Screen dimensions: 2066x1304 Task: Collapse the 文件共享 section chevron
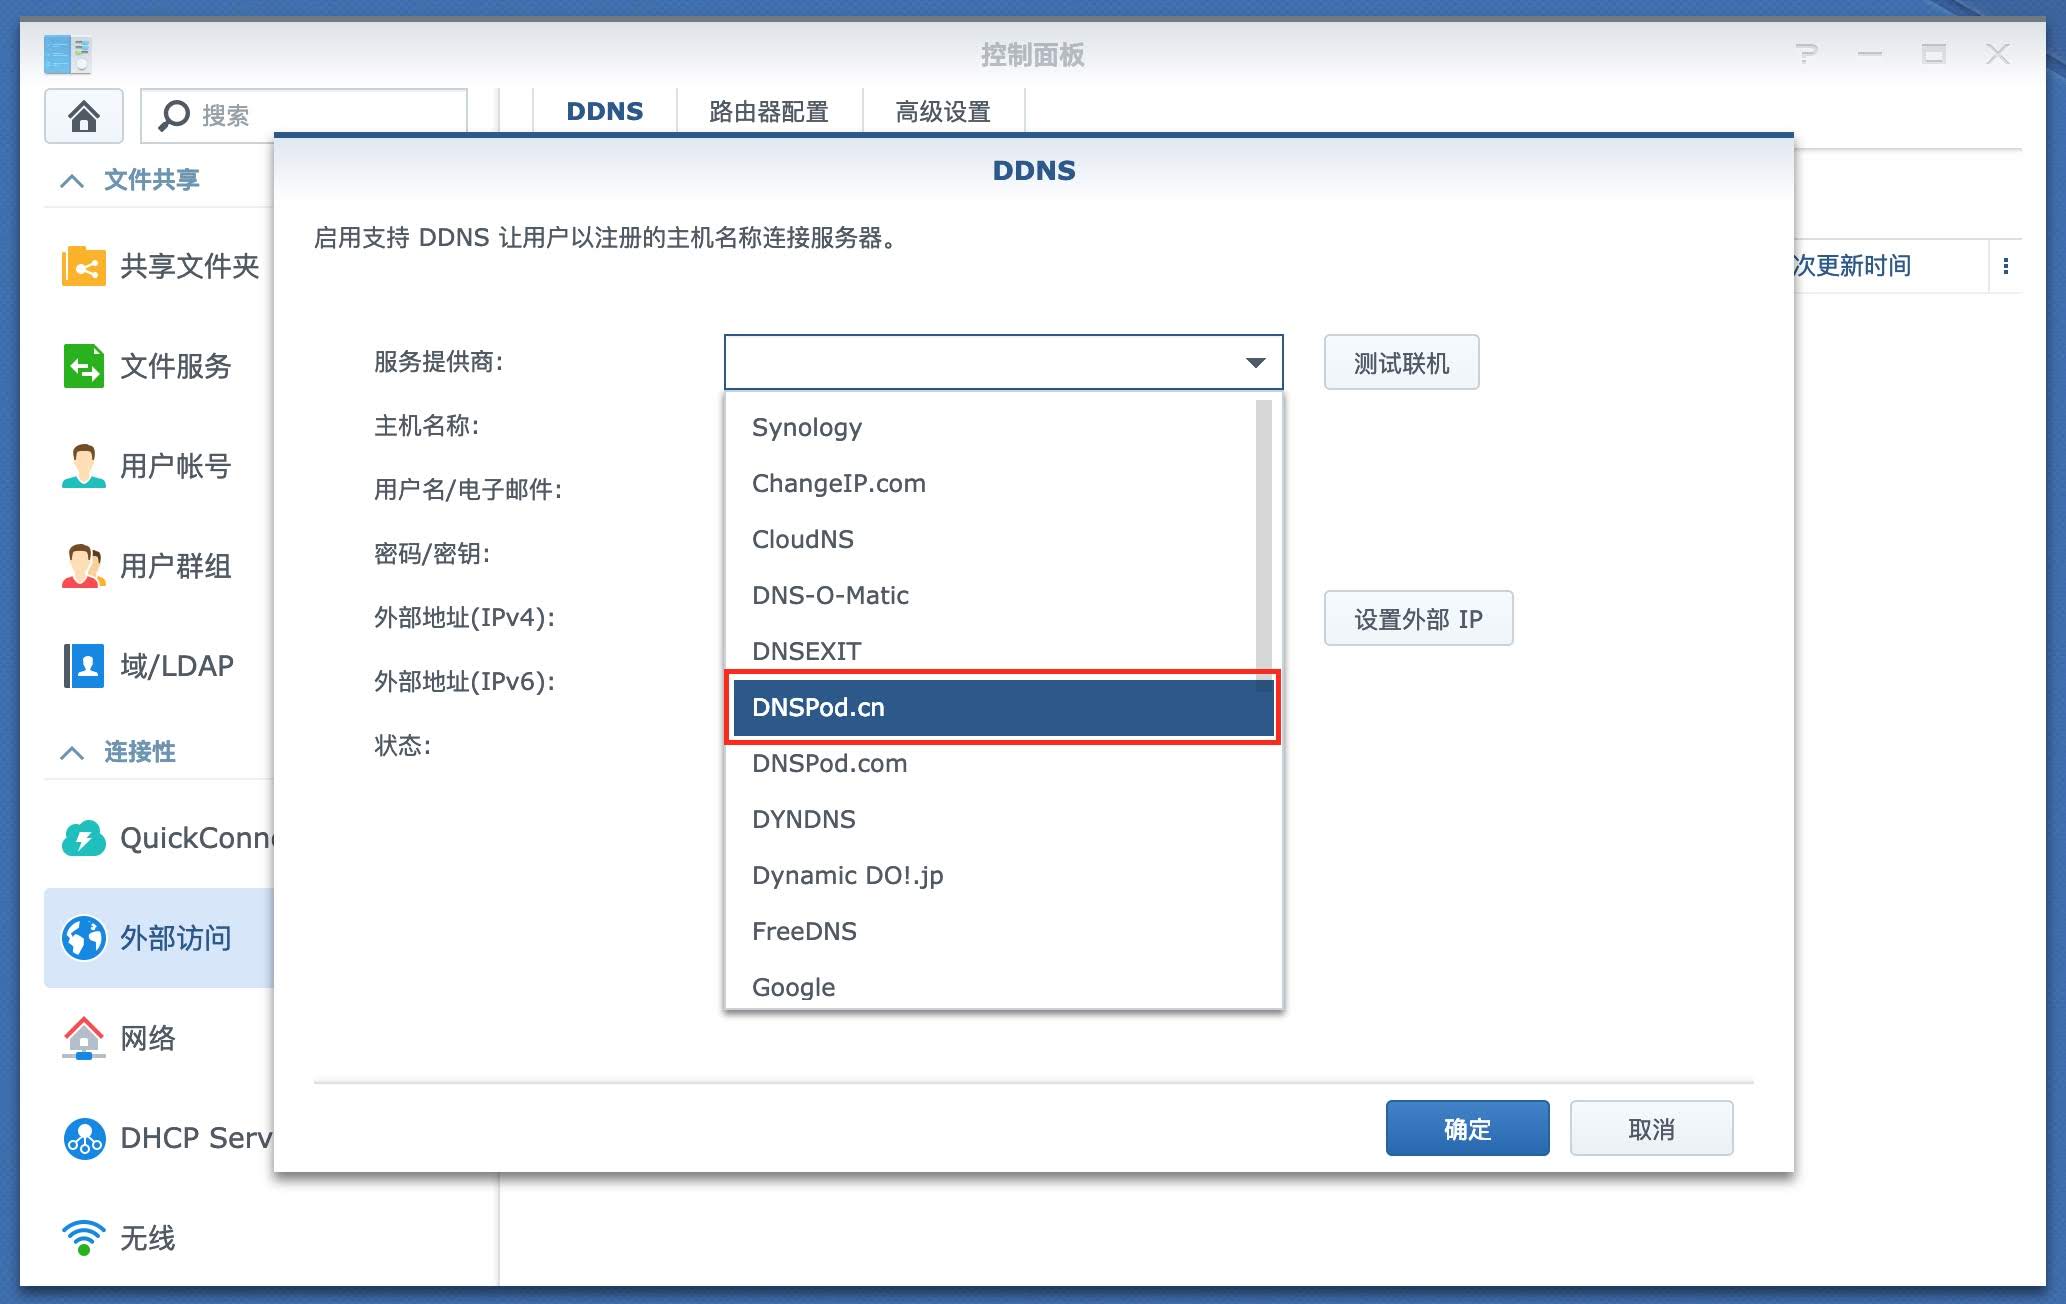pyautogui.click(x=72, y=181)
